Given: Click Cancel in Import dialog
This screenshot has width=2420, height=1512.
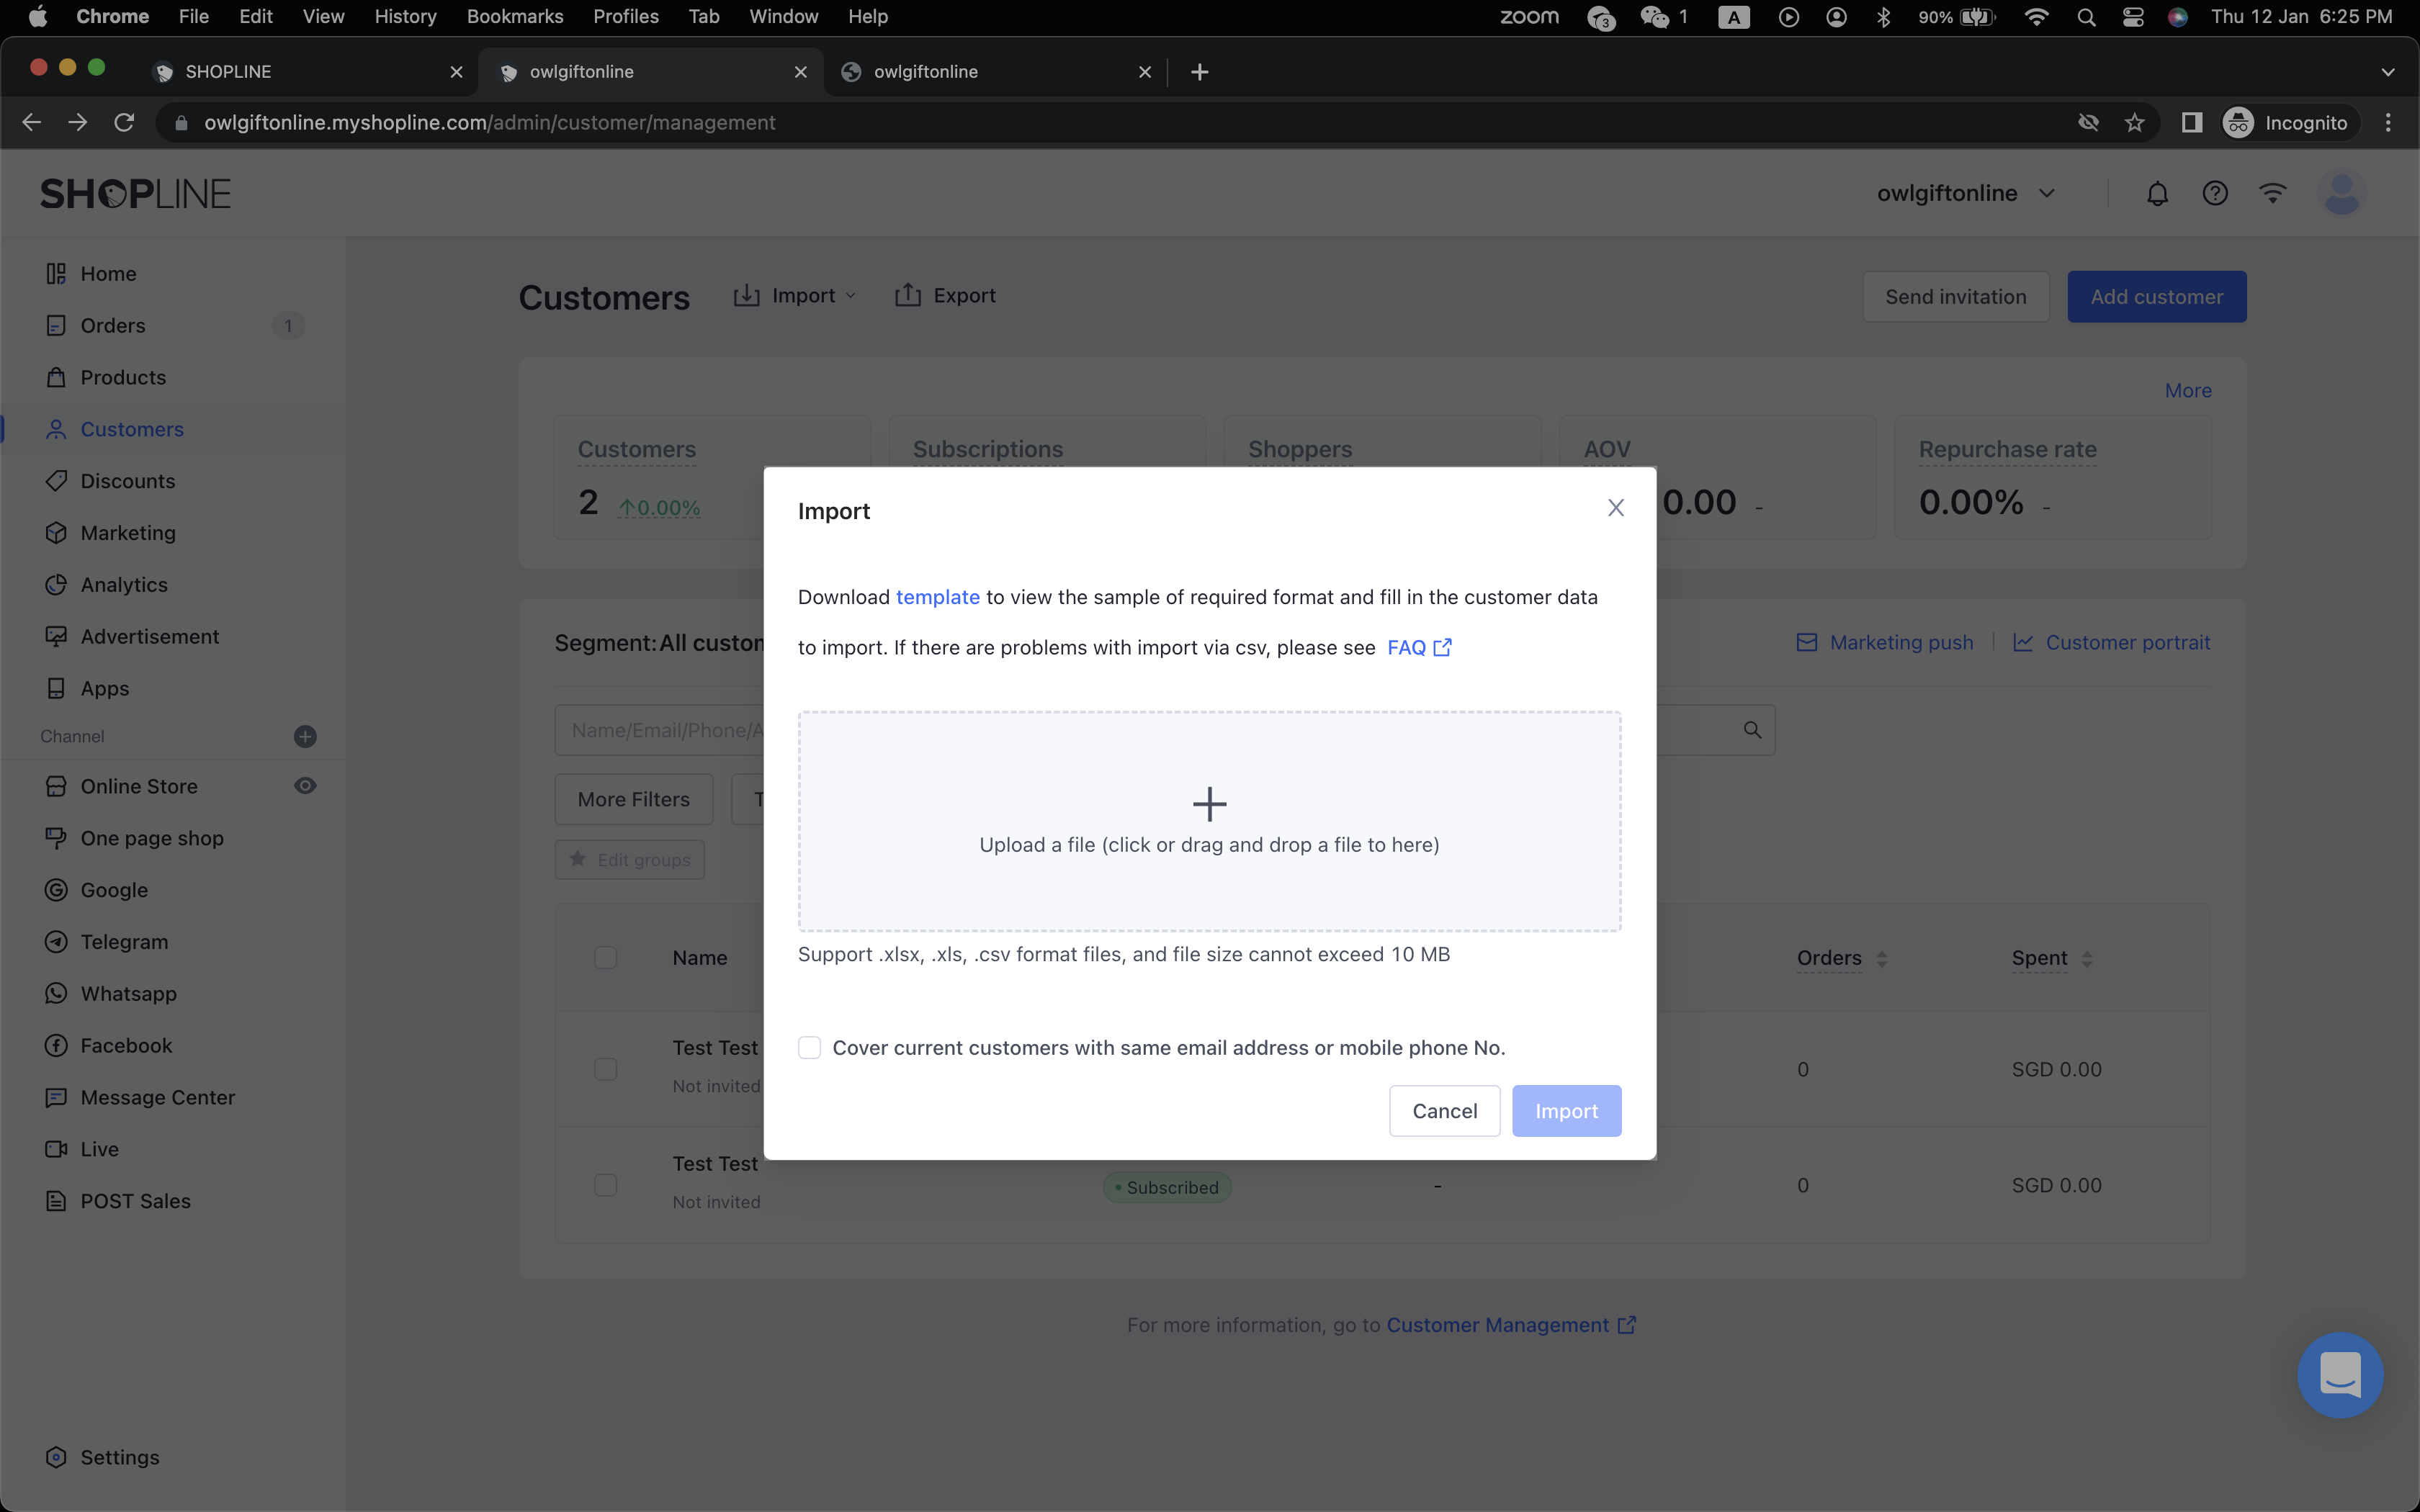Looking at the screenshot, I should (x=1444, y=1110).
